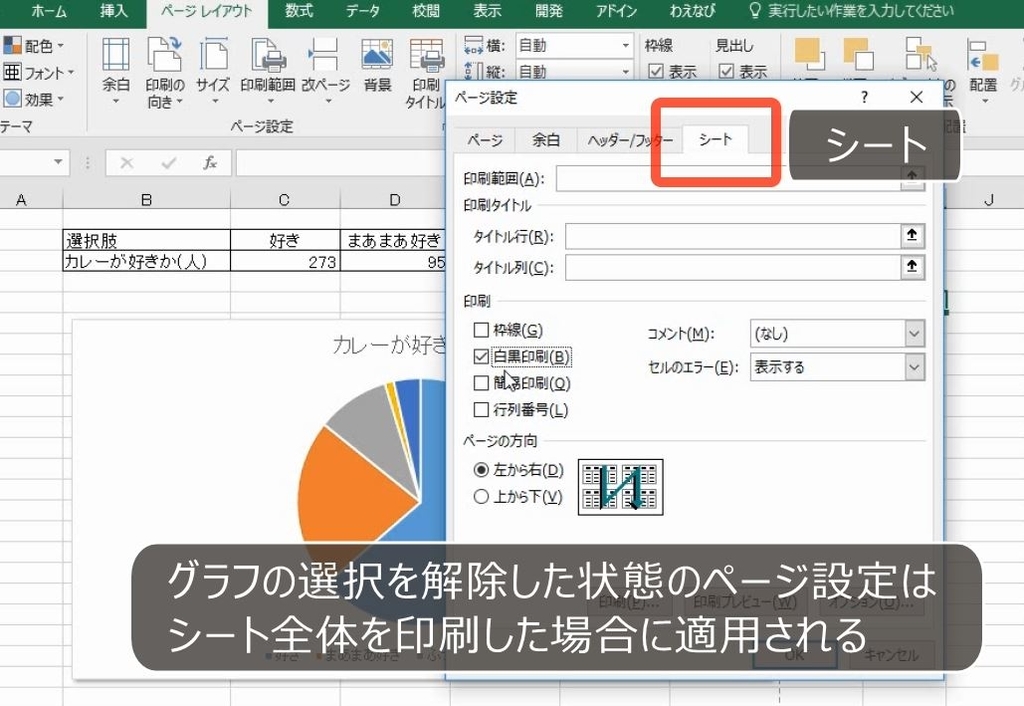The image size is (1024, 706).
Task: Select the 左から右(D) radio button
Action: point(481,470)
